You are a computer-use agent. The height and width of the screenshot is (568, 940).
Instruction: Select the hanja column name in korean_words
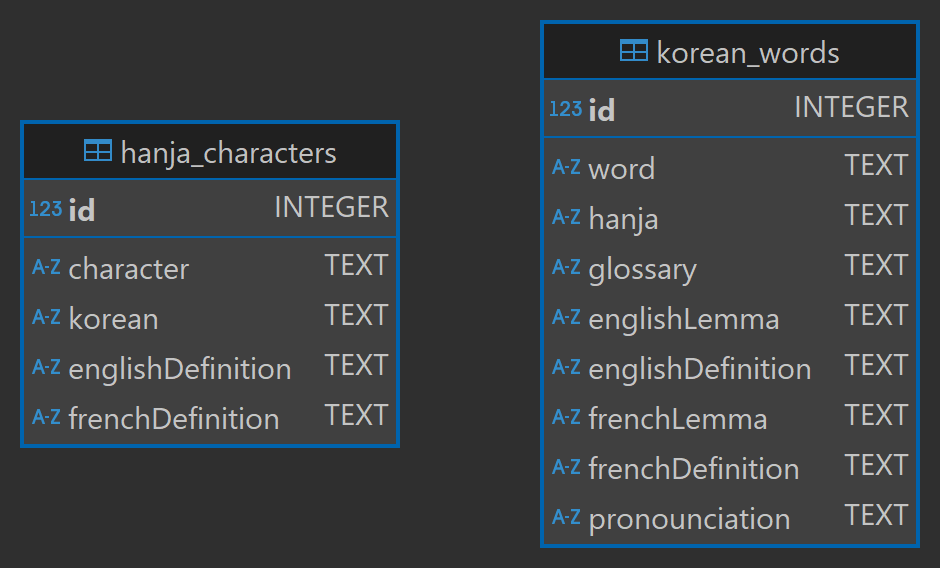click(x=623, y=219)
